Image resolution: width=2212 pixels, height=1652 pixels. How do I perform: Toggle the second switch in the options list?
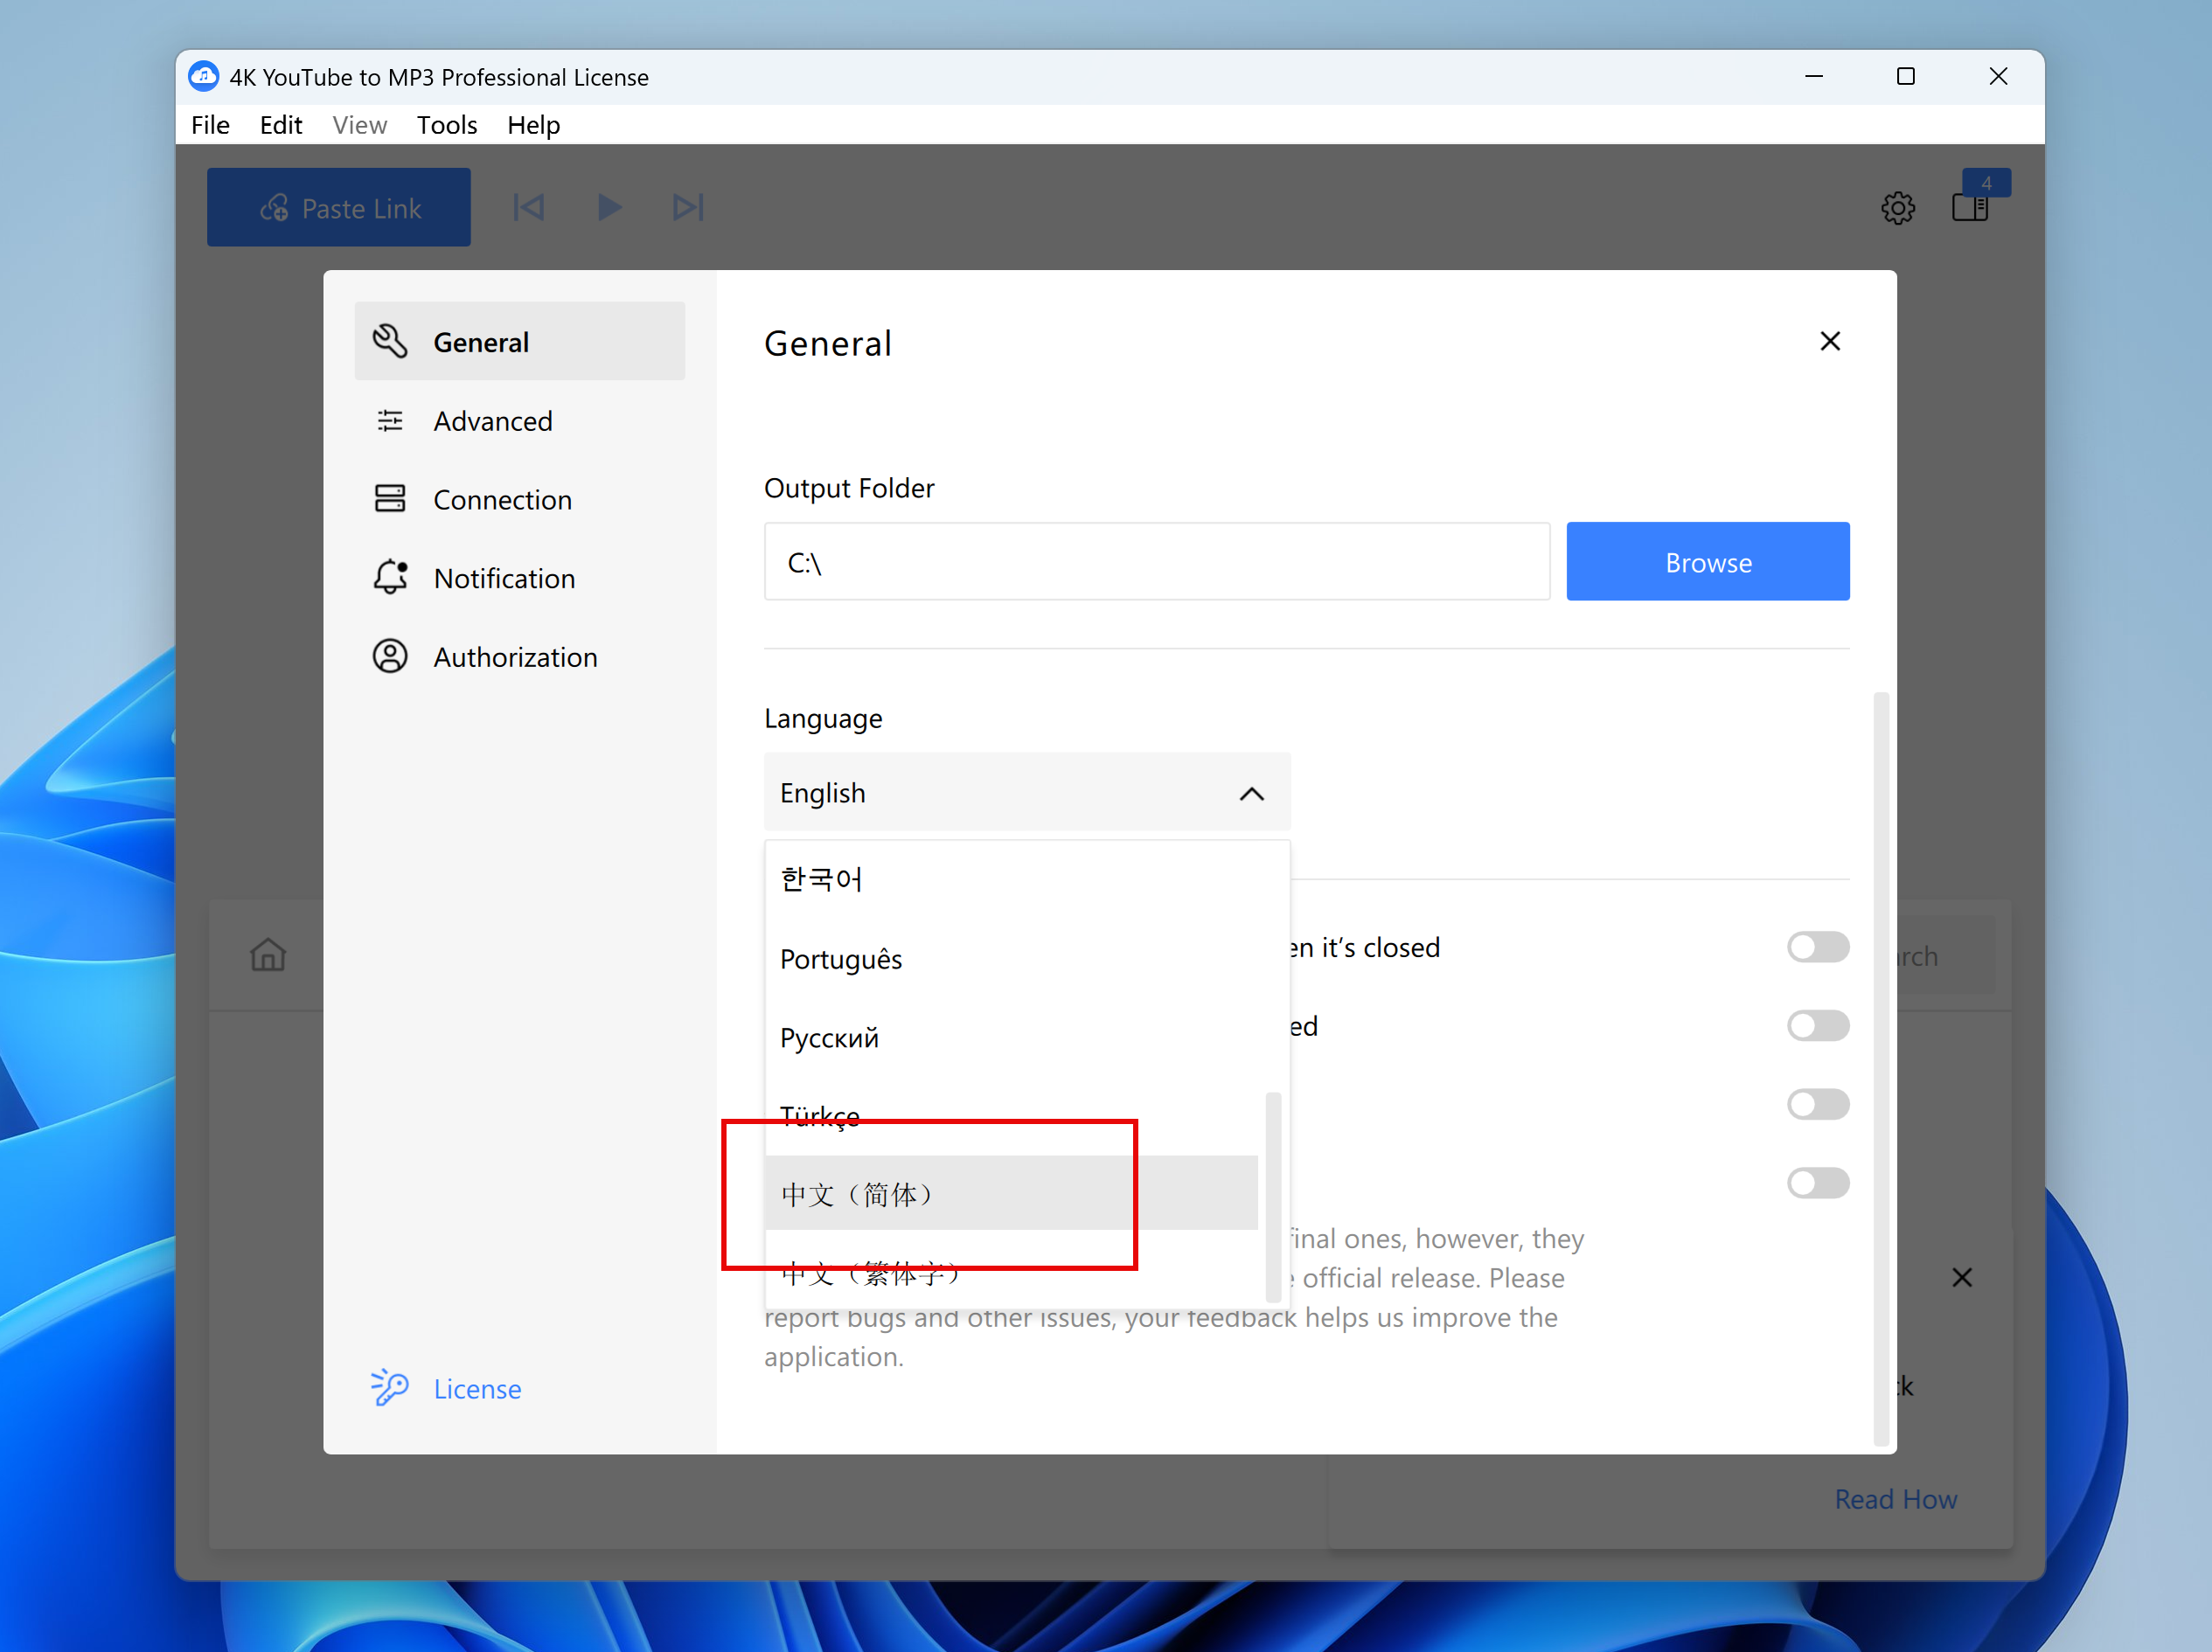(x=1817, y=1026)
